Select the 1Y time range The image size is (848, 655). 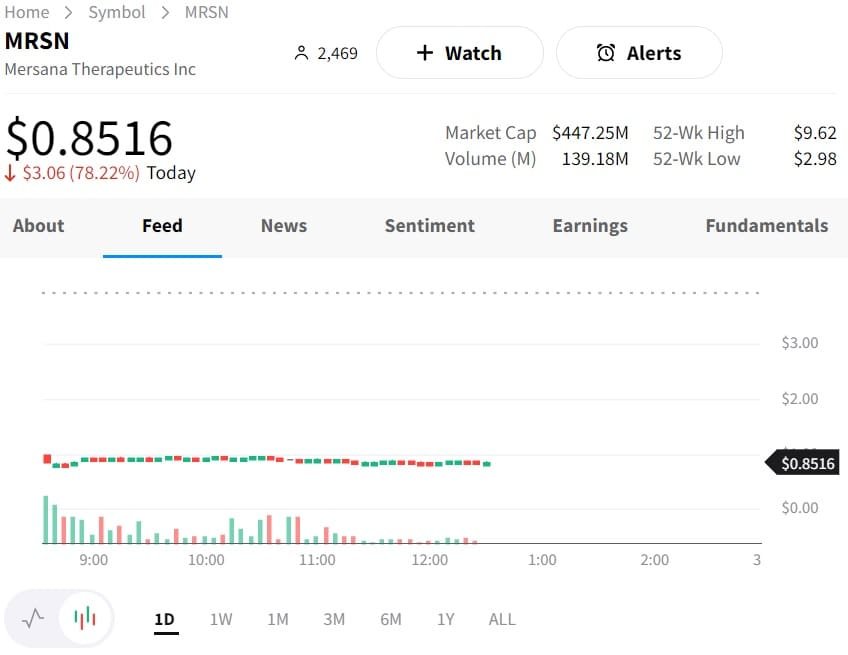[445, 620]
